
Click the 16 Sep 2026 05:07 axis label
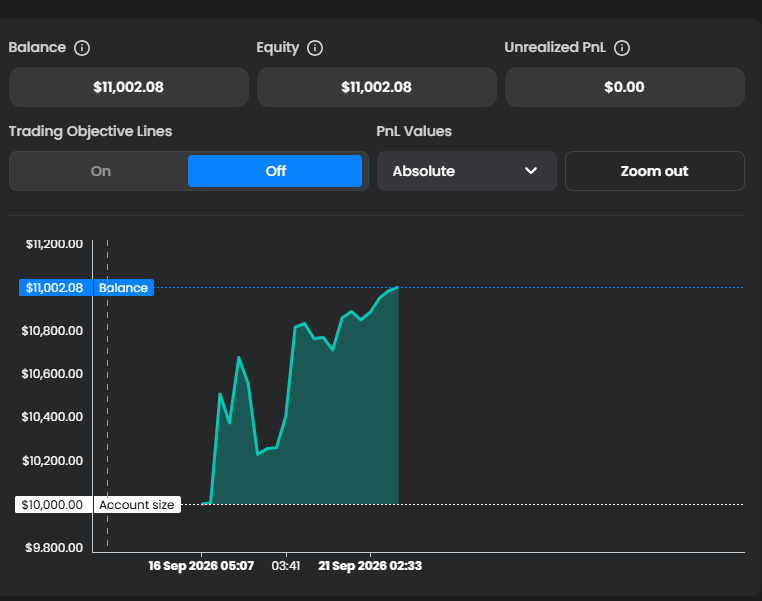click(201, 566)
